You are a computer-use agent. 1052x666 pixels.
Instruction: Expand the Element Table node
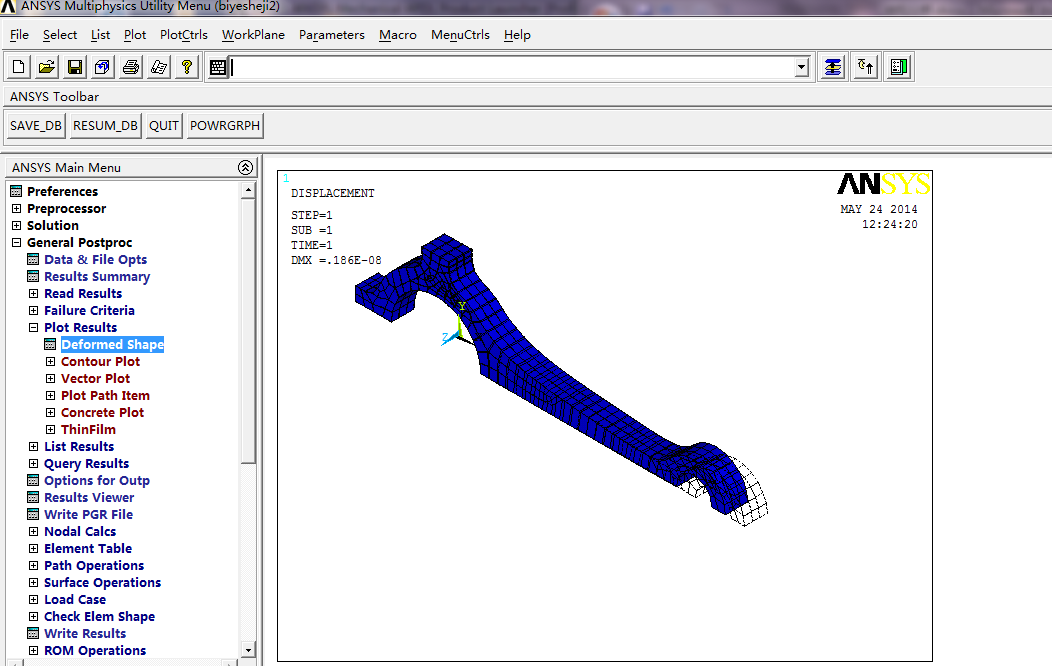click(33, 549)
